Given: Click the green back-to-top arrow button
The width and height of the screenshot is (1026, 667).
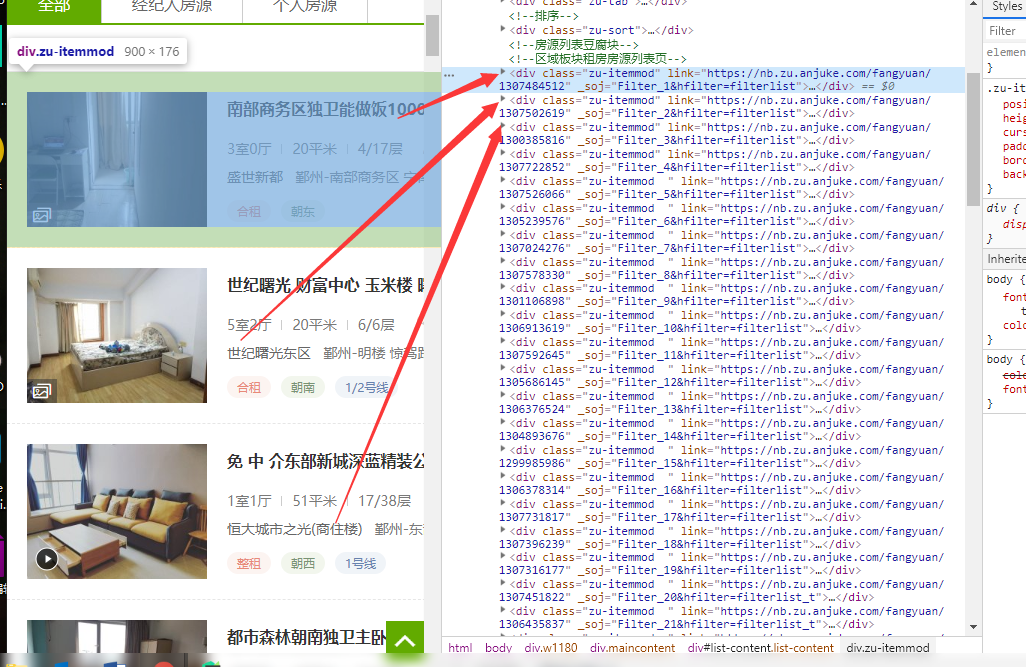Looking at the screenshot, I should (404, 638).
